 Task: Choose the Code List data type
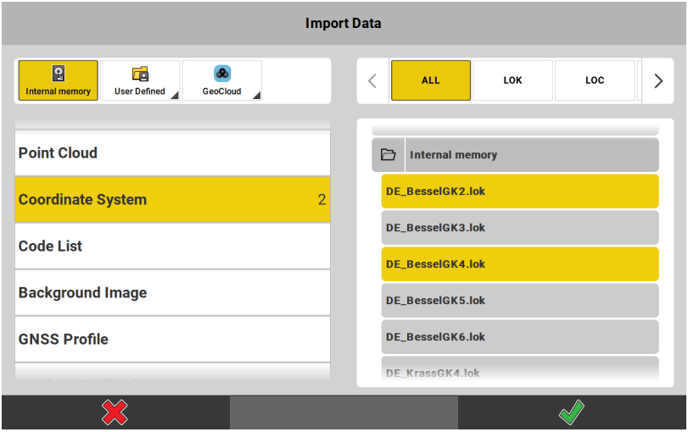click(172, 246)
